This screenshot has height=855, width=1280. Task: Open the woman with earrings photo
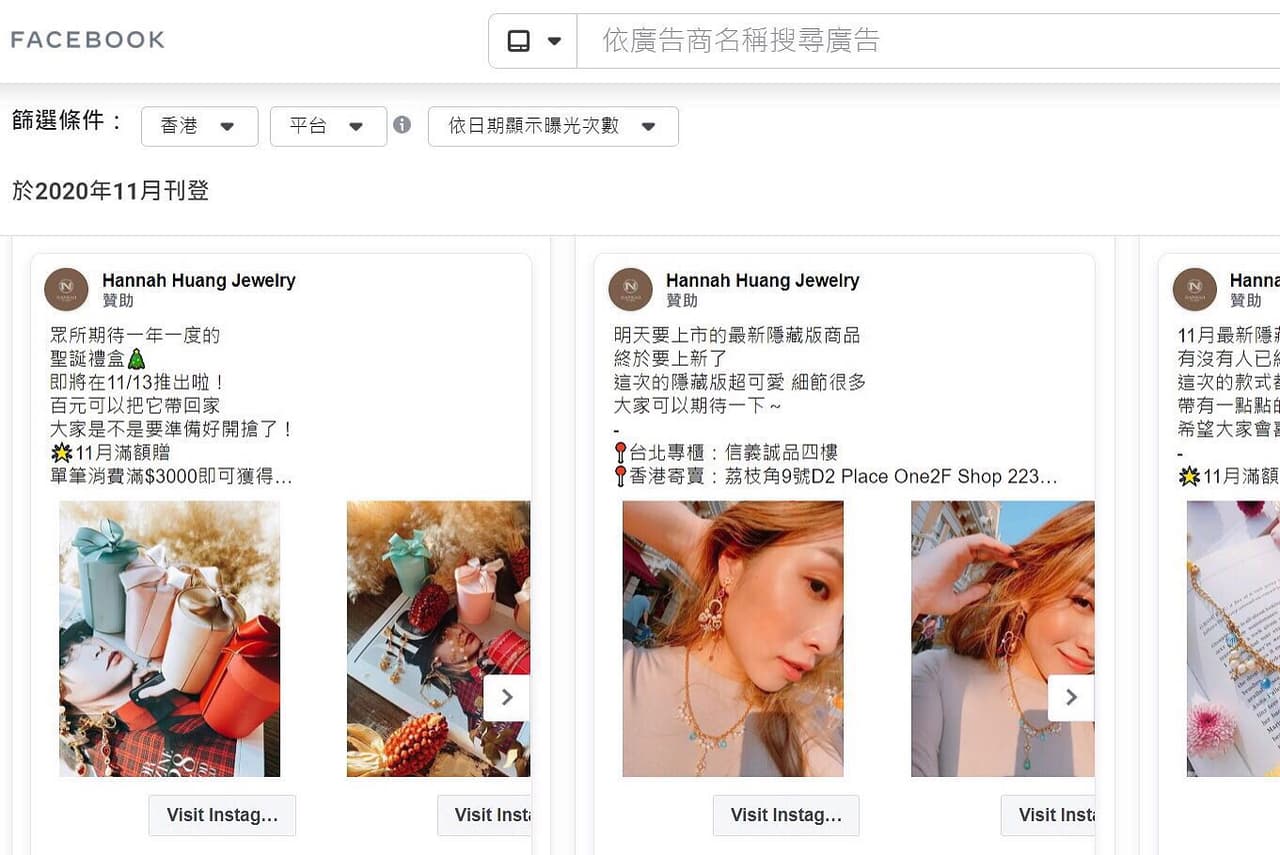point(733,639)
